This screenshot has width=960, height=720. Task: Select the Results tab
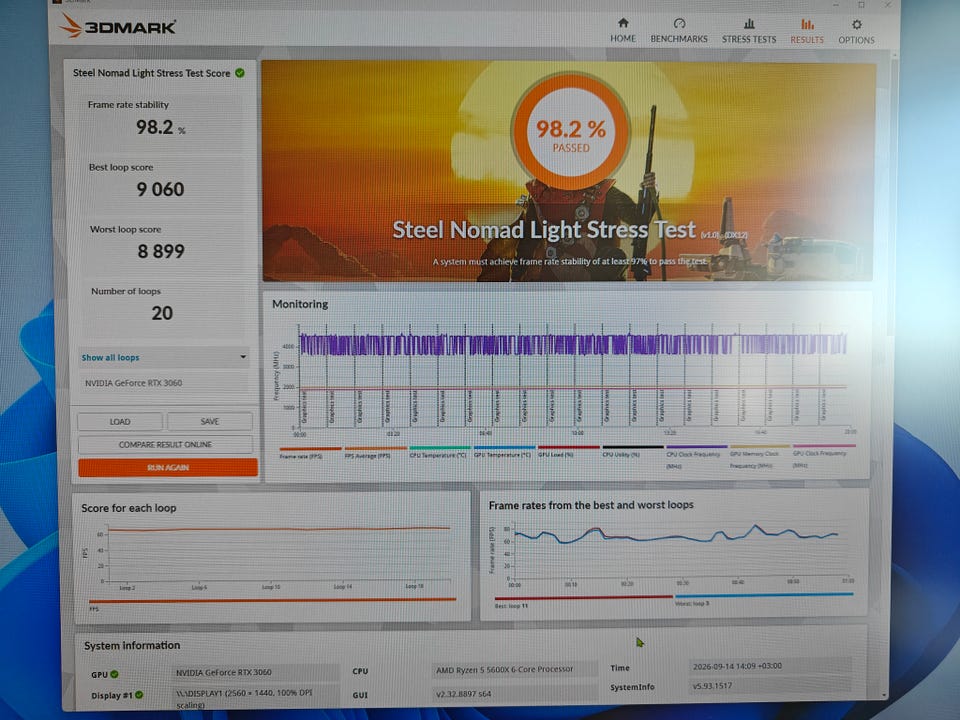807,31
